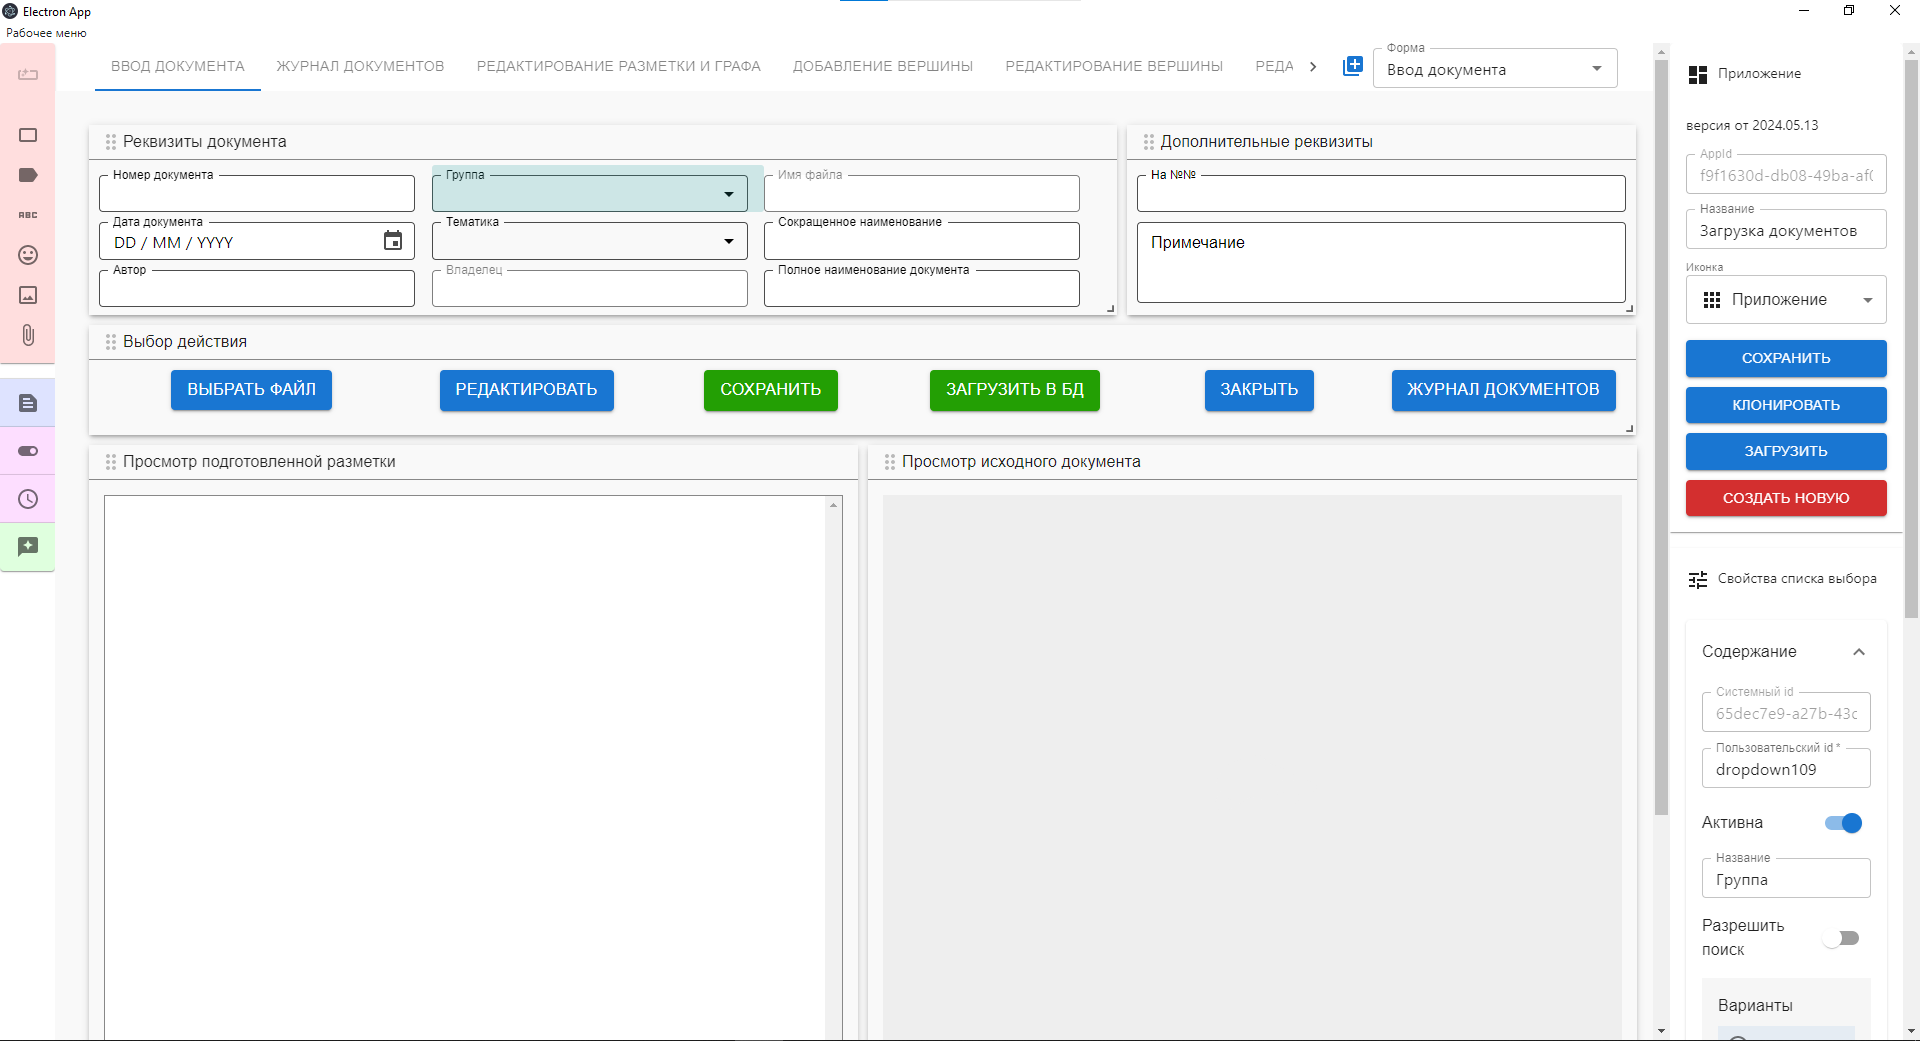Expand the Тематика dropdown
The height and width of the screenshot is (1041, 1920).
point(729,241)
